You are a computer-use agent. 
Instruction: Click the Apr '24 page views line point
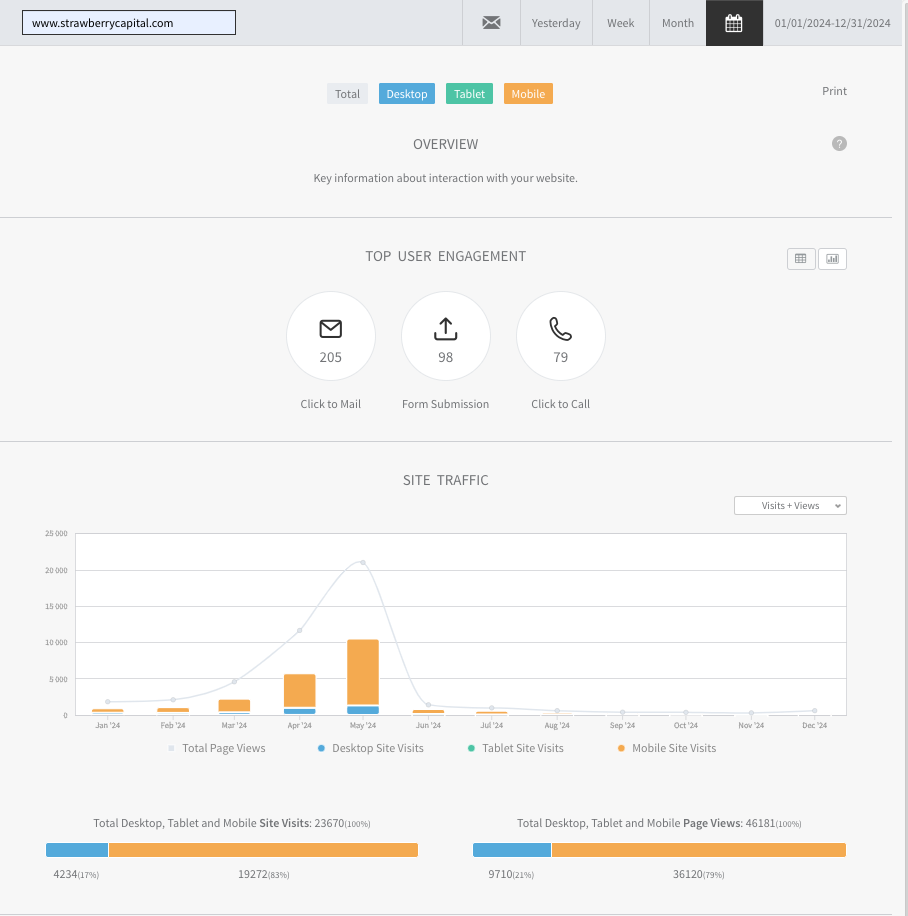tap(300, 630)
